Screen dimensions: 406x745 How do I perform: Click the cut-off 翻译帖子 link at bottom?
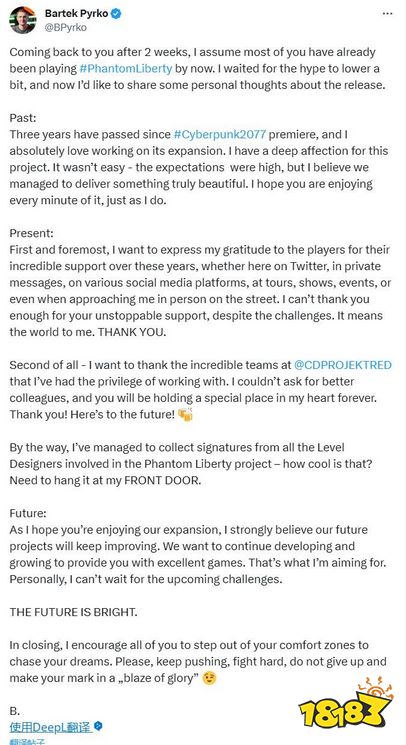[26, 742]
